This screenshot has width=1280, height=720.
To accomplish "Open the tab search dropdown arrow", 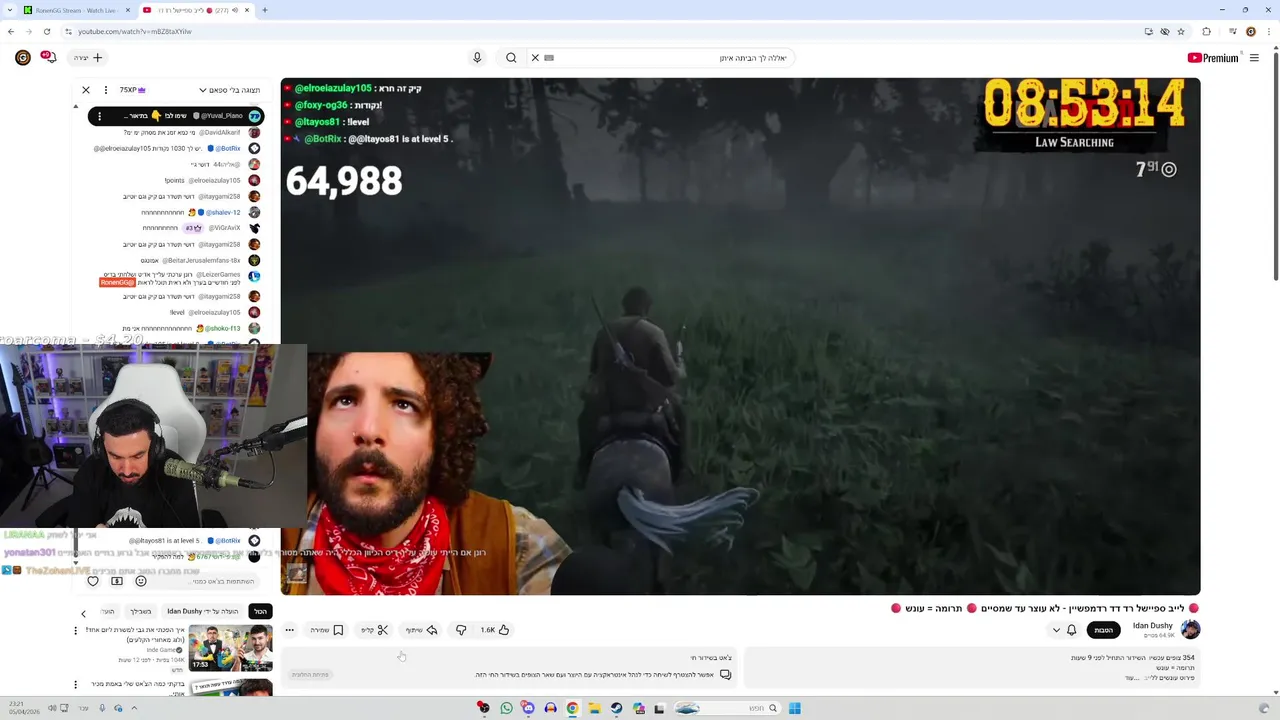I will [x=8, y=10].
